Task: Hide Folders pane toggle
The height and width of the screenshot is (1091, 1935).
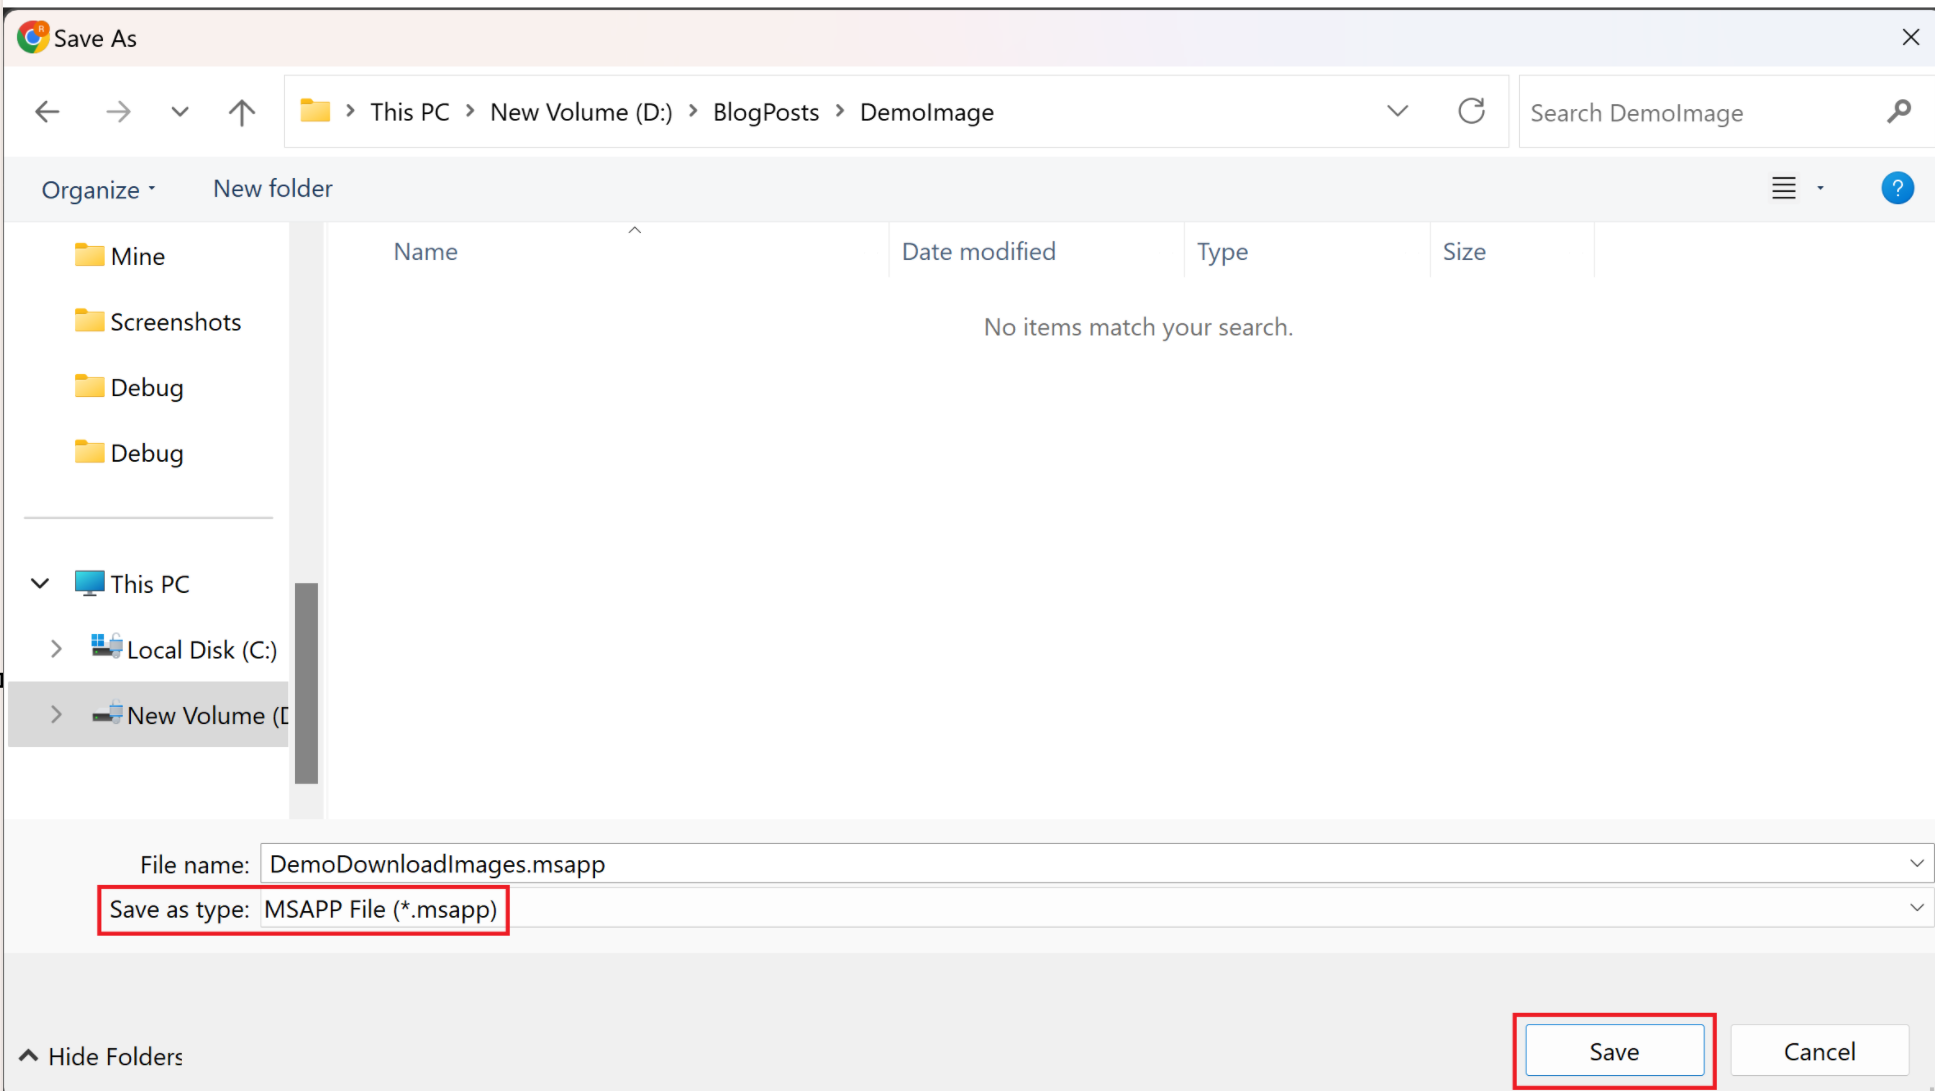Action: (x=100, y=1056)
